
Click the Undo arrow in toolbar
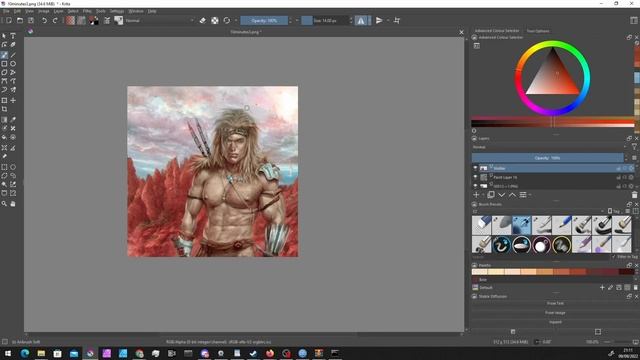44,20
